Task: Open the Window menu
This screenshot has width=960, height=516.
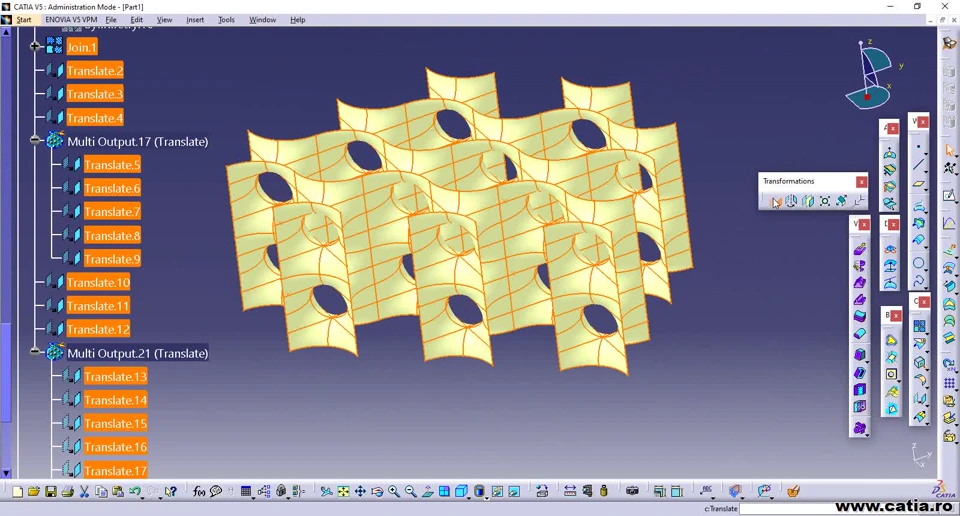Action: pos(263,20)
